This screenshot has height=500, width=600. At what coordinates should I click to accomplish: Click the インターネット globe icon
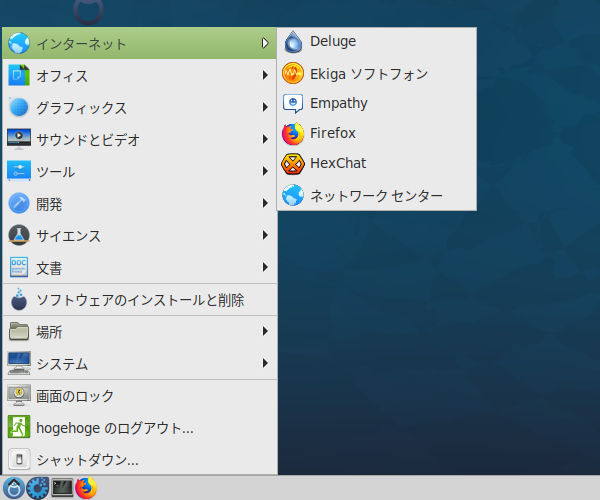tap(19, 43)
